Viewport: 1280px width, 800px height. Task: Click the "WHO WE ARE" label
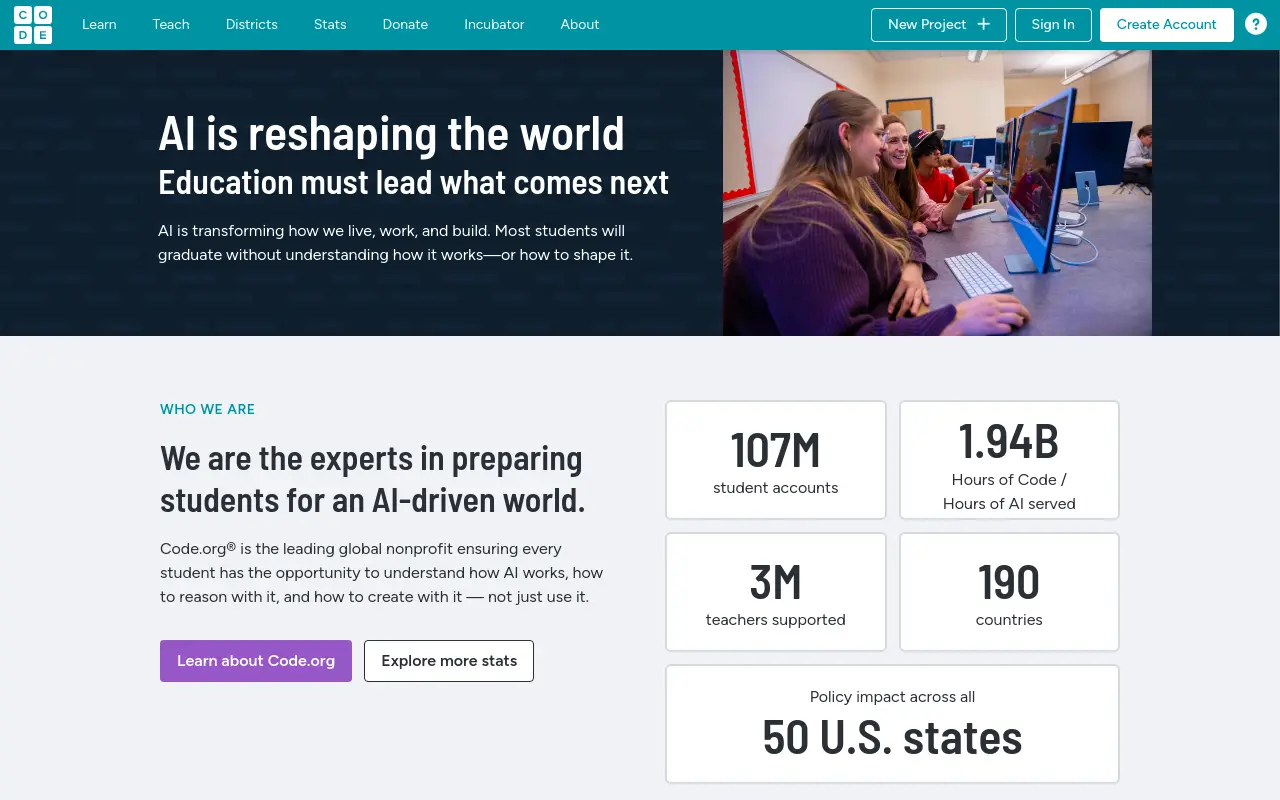207,409
